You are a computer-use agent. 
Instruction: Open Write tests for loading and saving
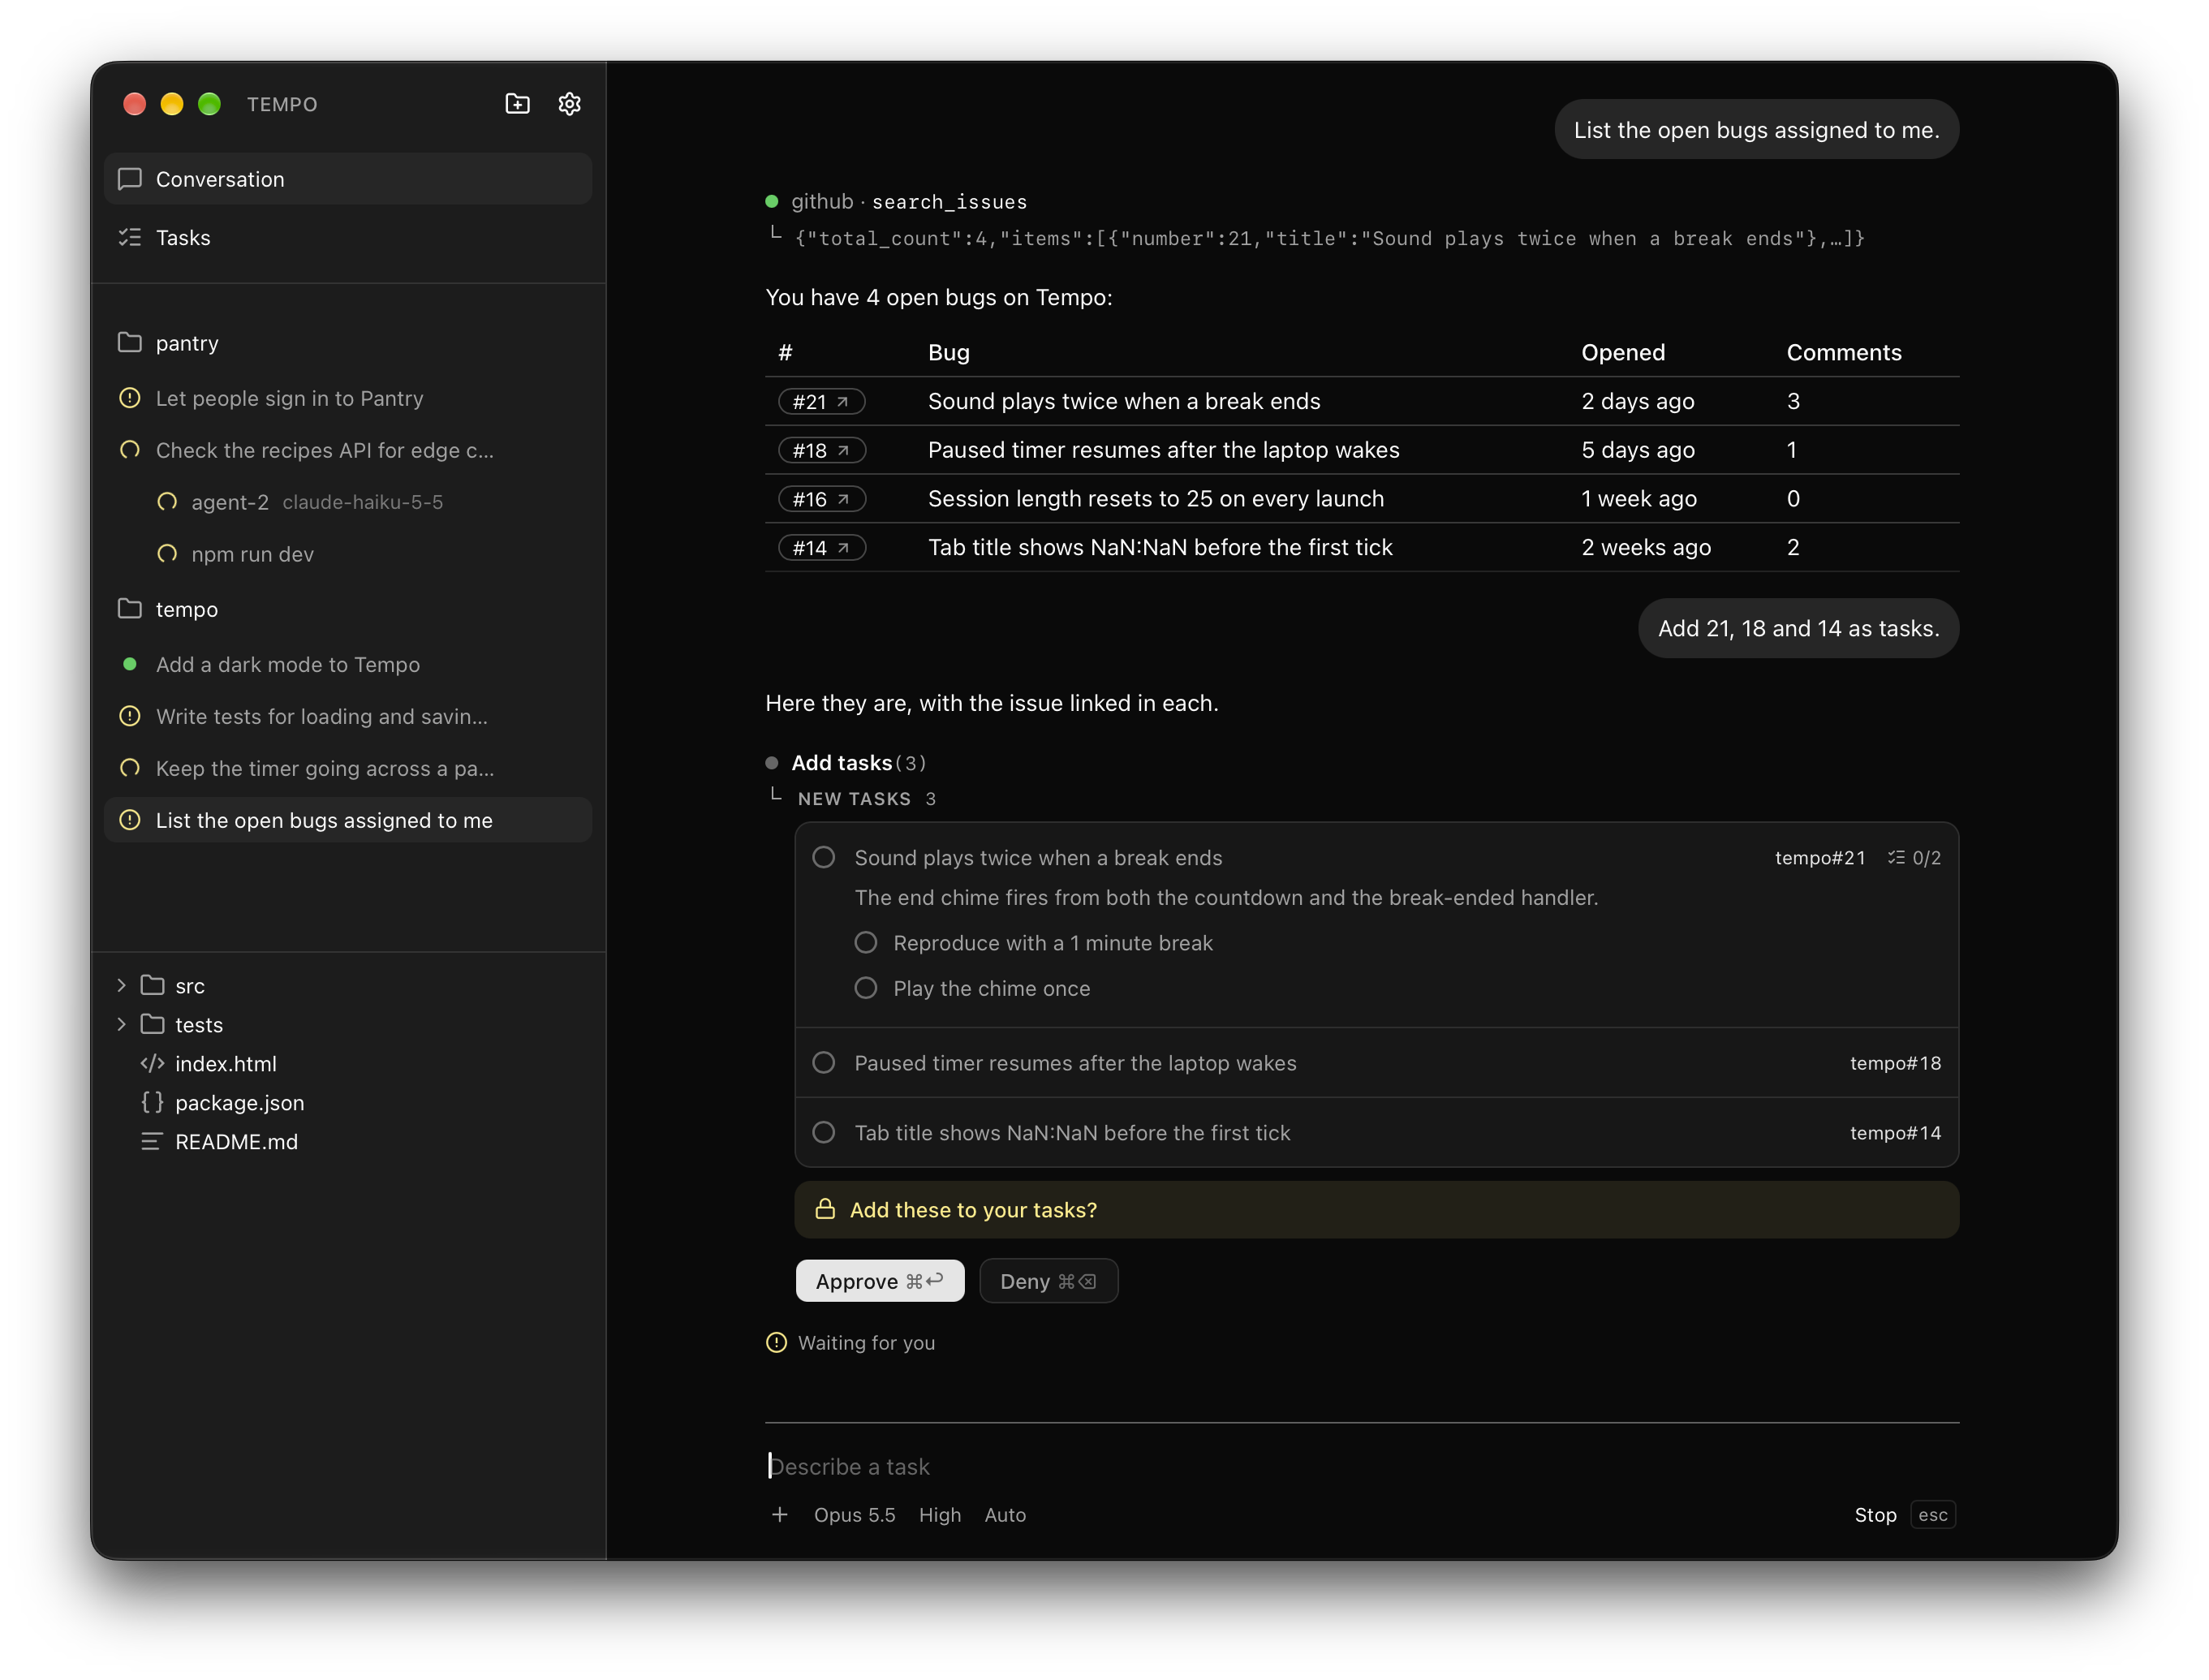[x=347, y=716]
